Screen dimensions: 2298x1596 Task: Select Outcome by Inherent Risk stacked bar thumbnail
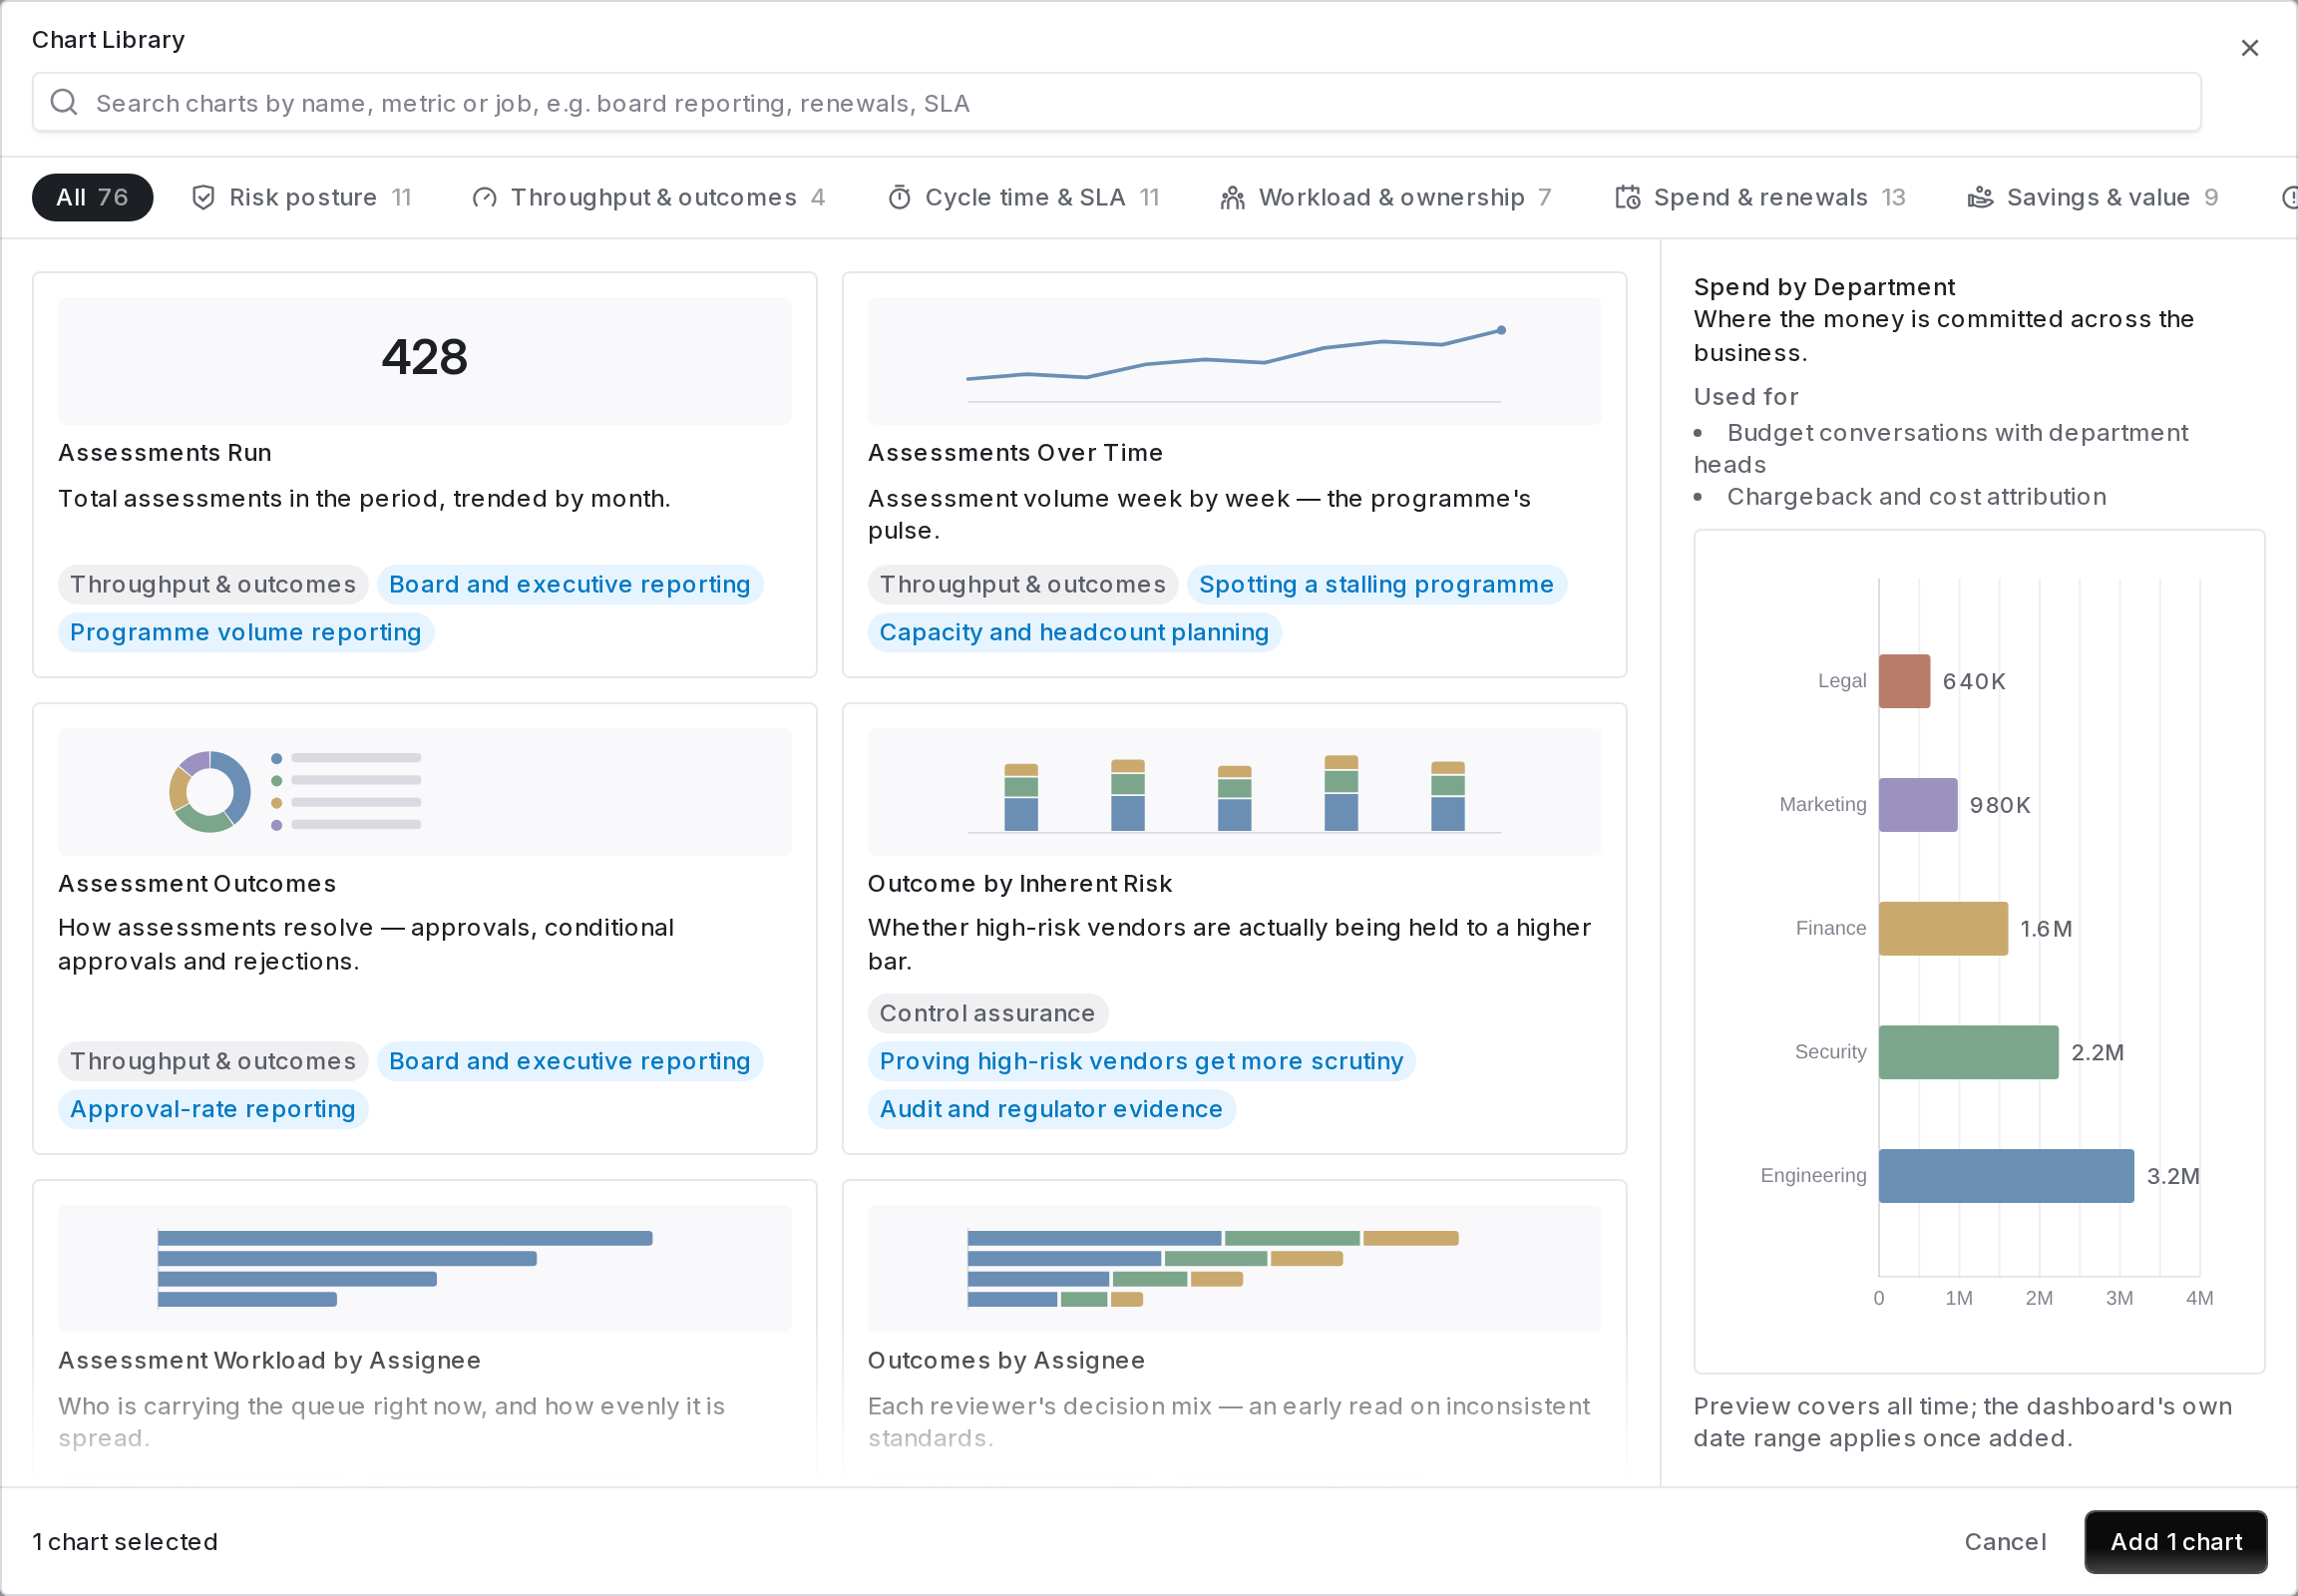[x=1234, y=792]
